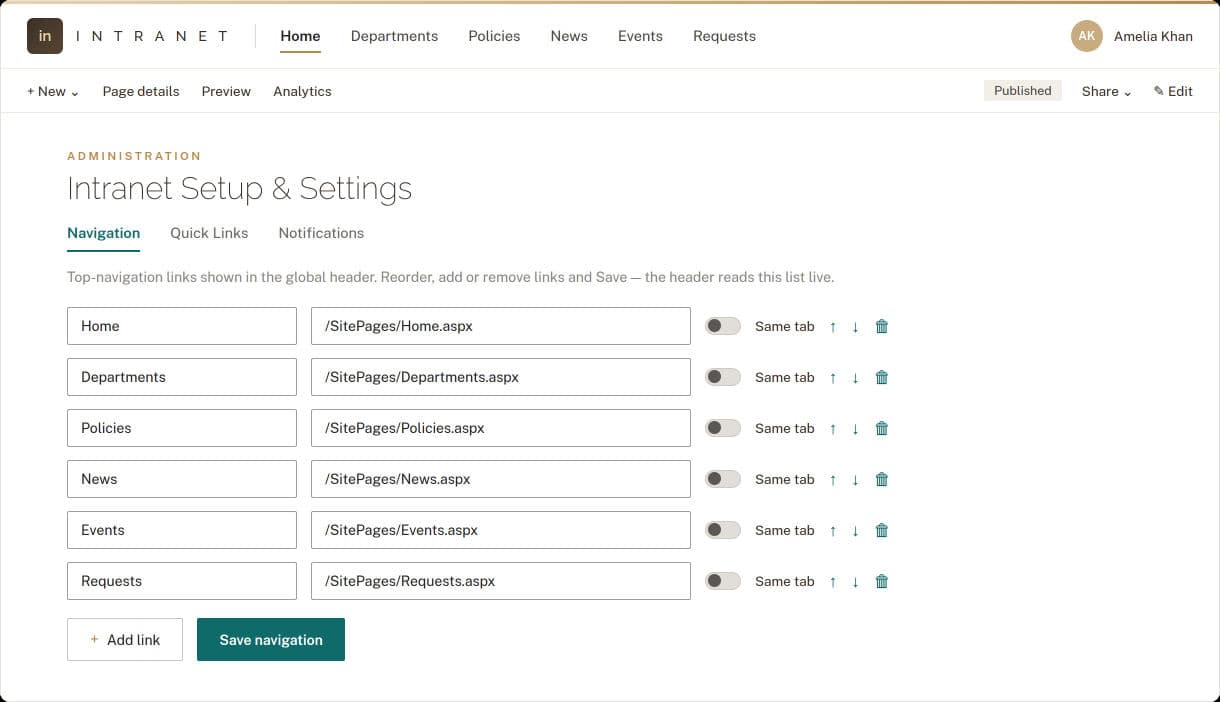1220x702 pixels.
Task: Click the /SitePages/News.aspx URL field
Action: (501, 479)
